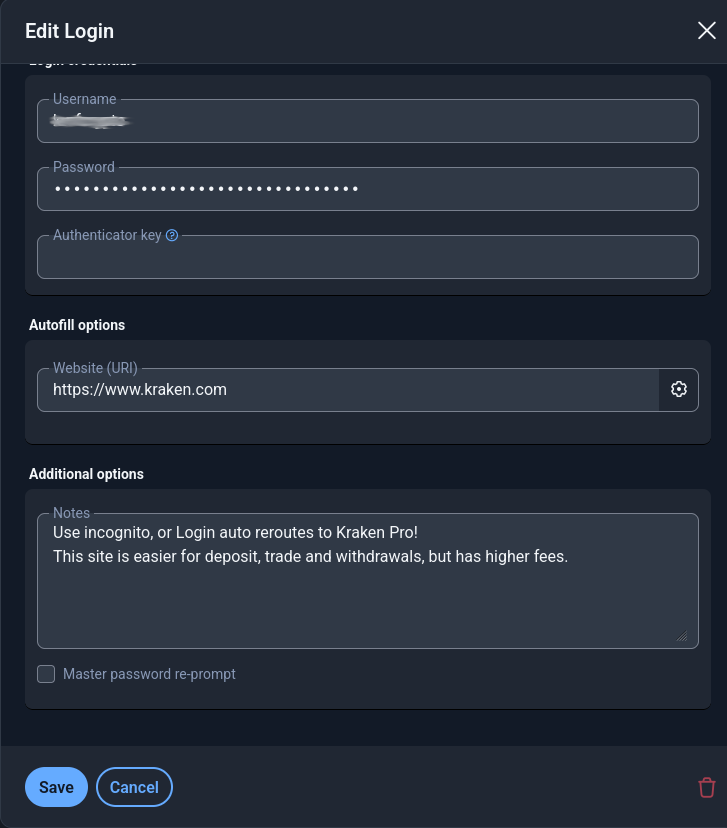Click the Edit Login dialog title

[70, 31]
